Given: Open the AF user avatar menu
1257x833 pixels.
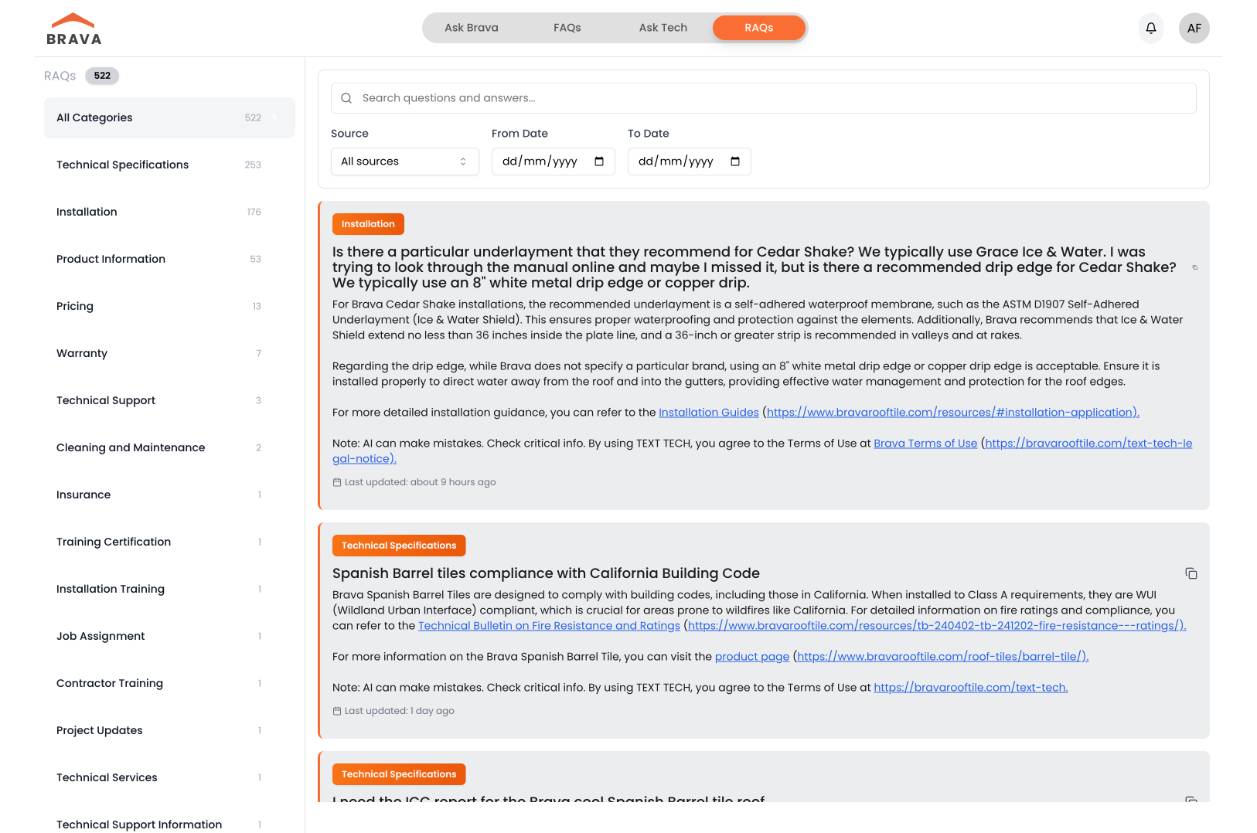Looking at the screenshot, I should (x=1194, y=28).
